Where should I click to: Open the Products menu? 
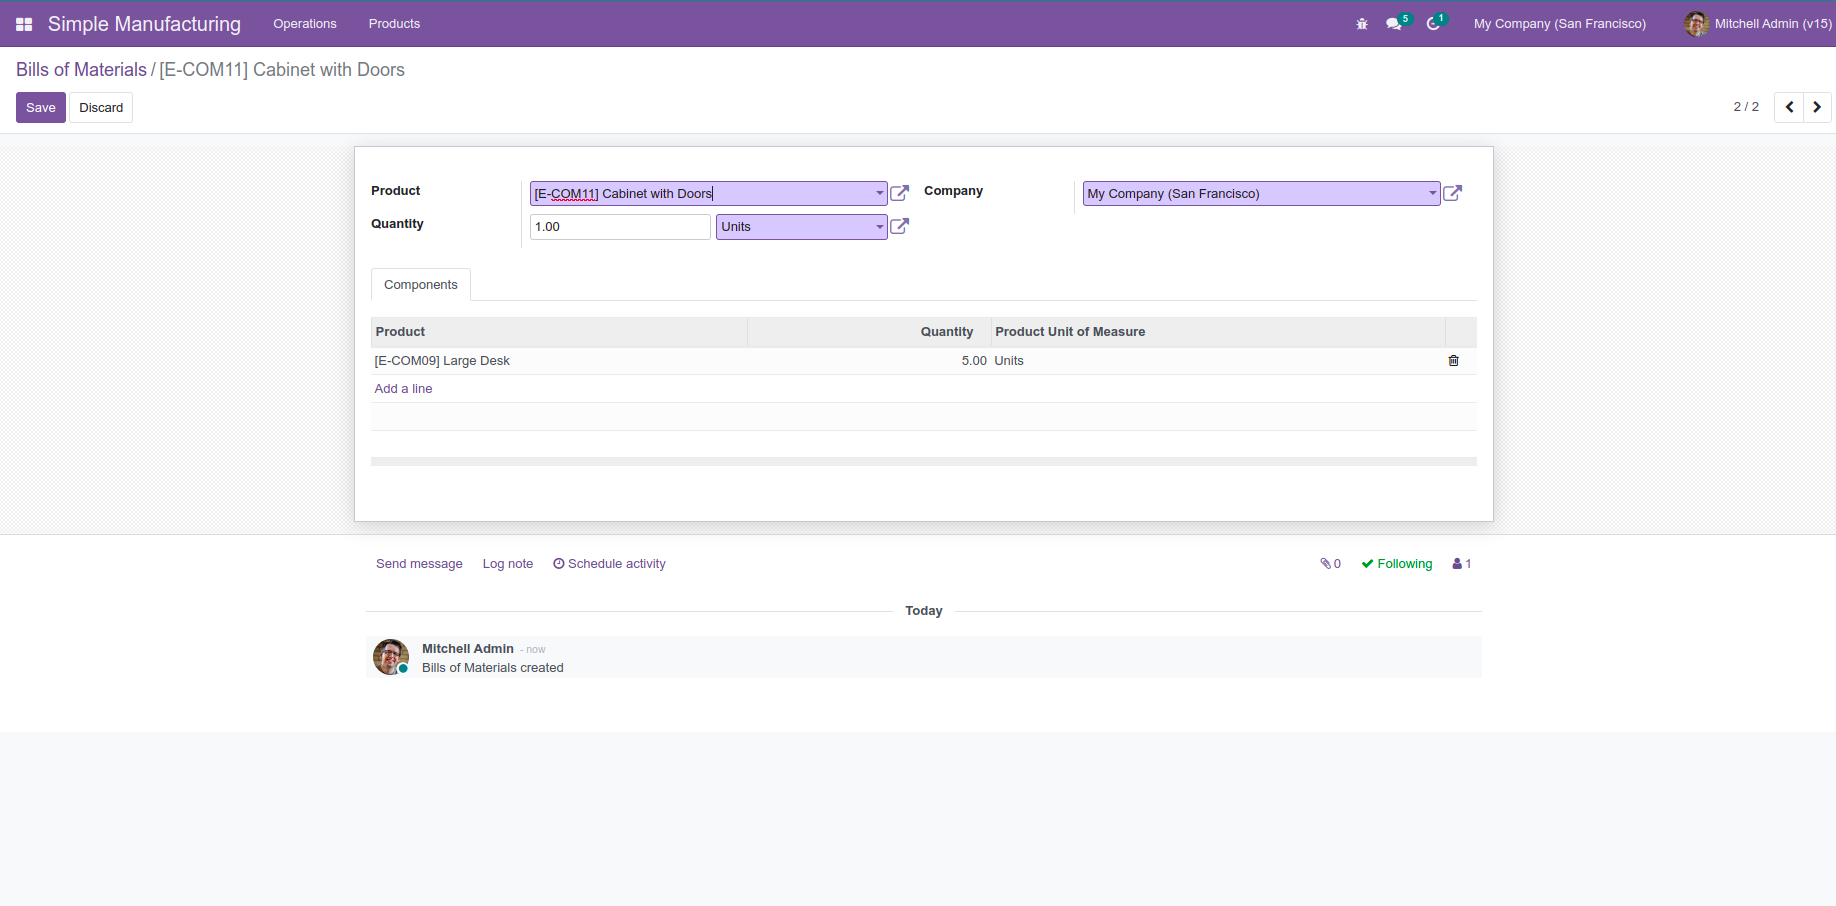394,24
